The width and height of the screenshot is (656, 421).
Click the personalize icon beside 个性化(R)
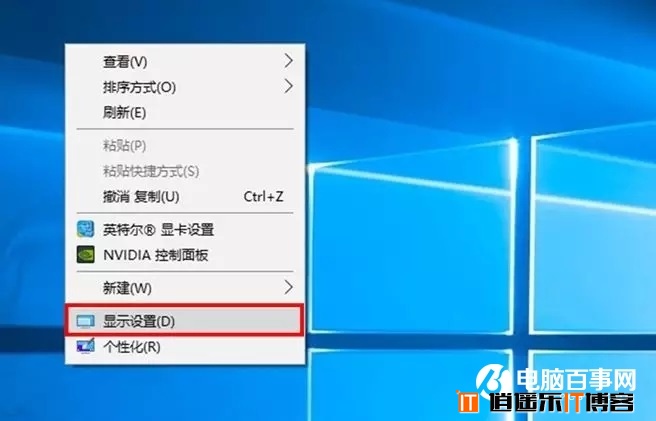[85, 347]
